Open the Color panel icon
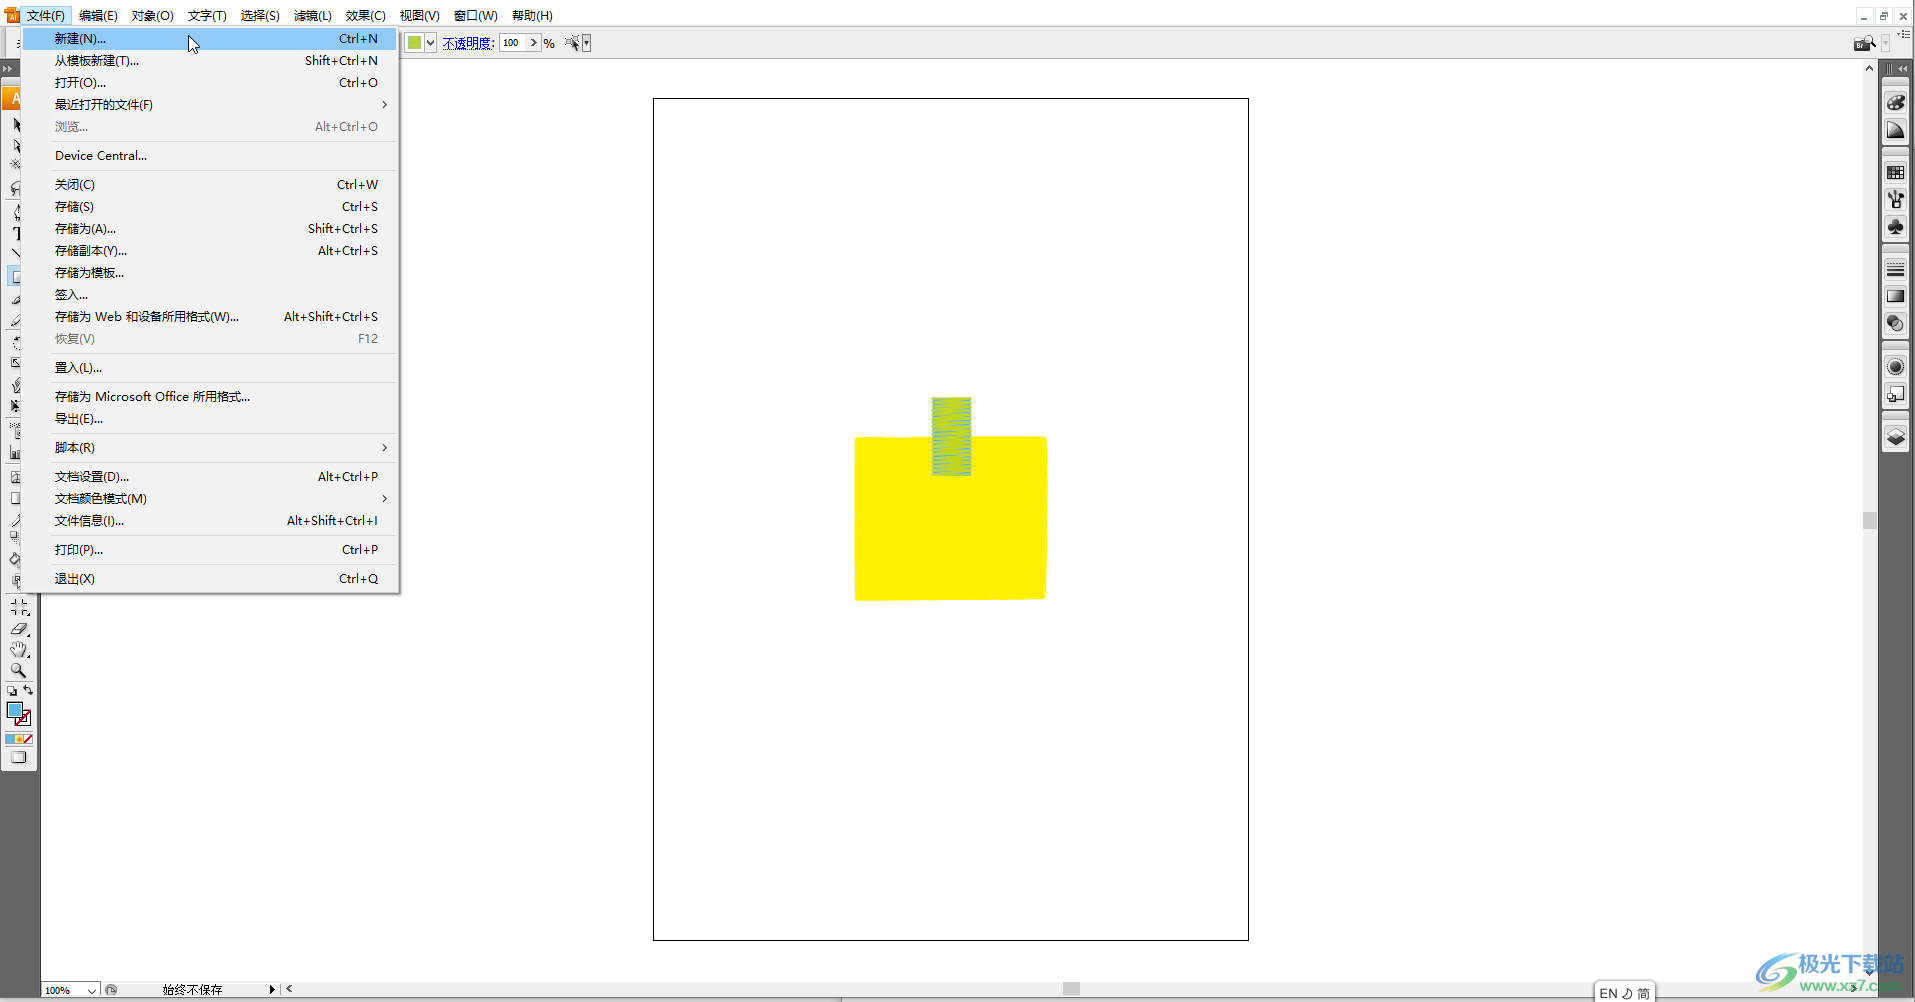The width and height of the screenshot is (1915, 1002). click(x=1895, y=102)
